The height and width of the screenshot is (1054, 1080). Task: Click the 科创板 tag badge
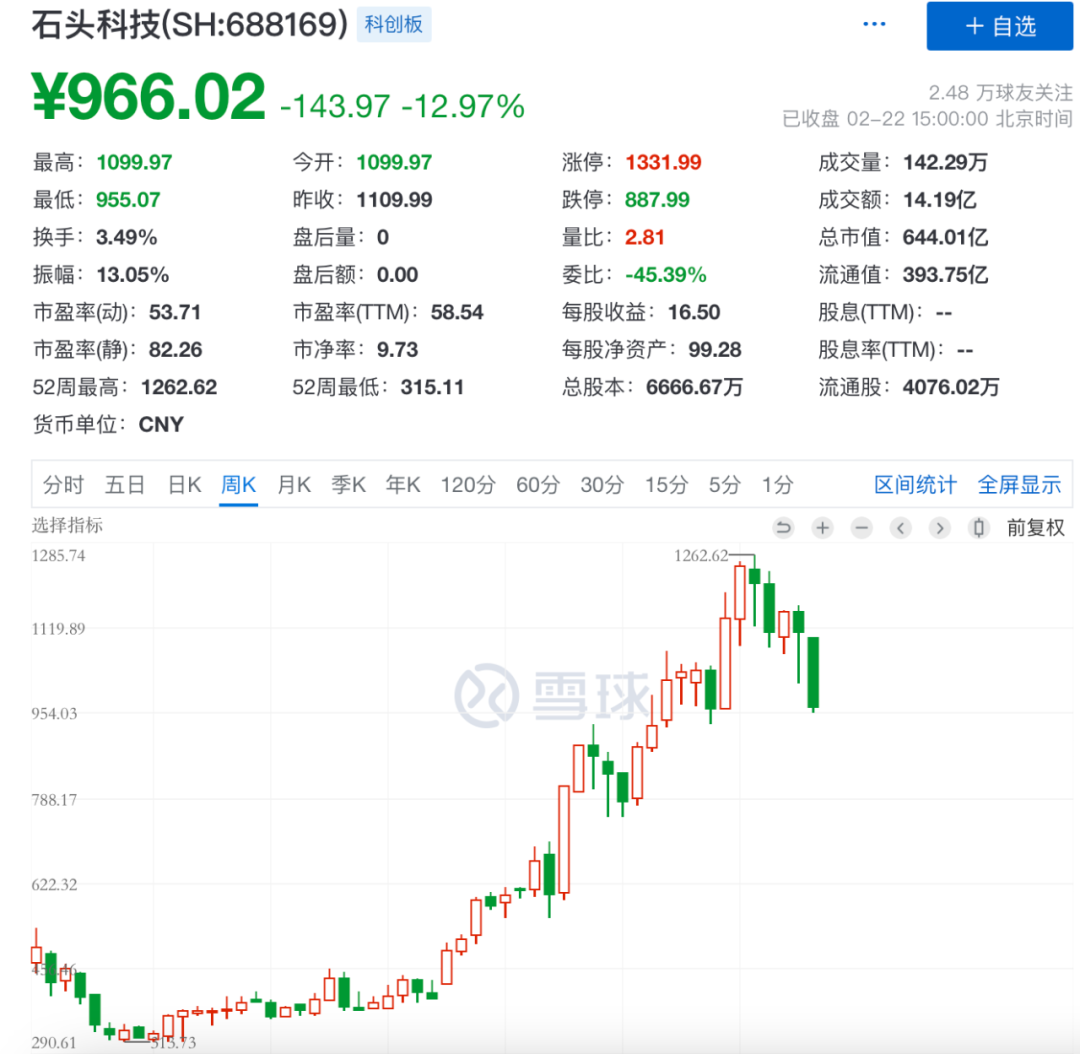point(394,25)
